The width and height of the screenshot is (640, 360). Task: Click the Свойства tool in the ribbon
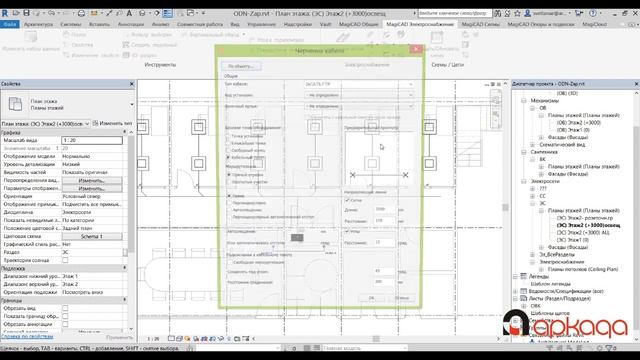[x=78, y=45]
